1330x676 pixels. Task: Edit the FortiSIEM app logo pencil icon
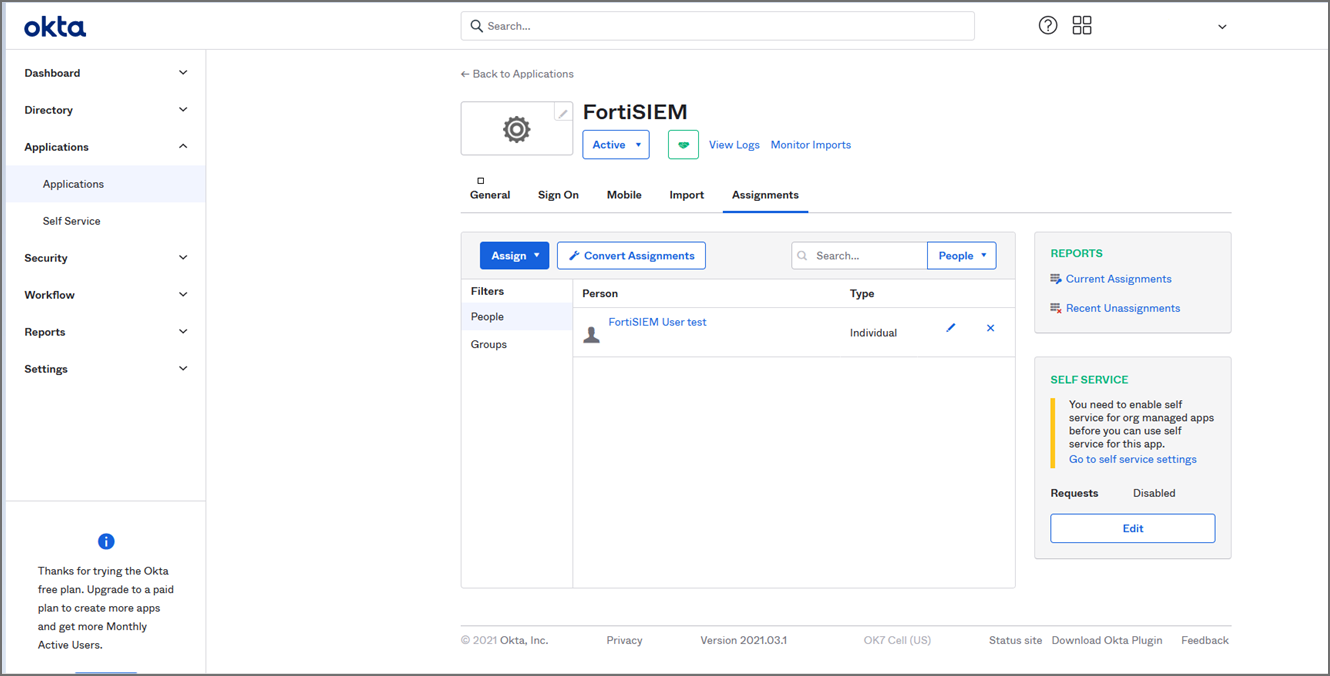563,113
